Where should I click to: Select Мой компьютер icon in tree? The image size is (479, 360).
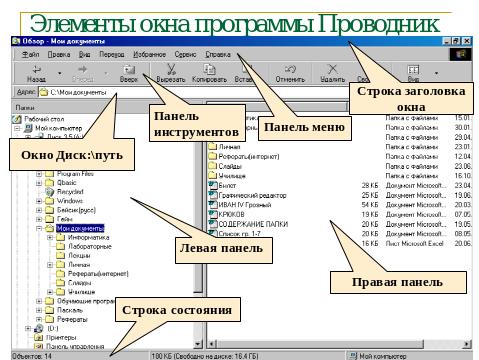click(x=29, y=128)
